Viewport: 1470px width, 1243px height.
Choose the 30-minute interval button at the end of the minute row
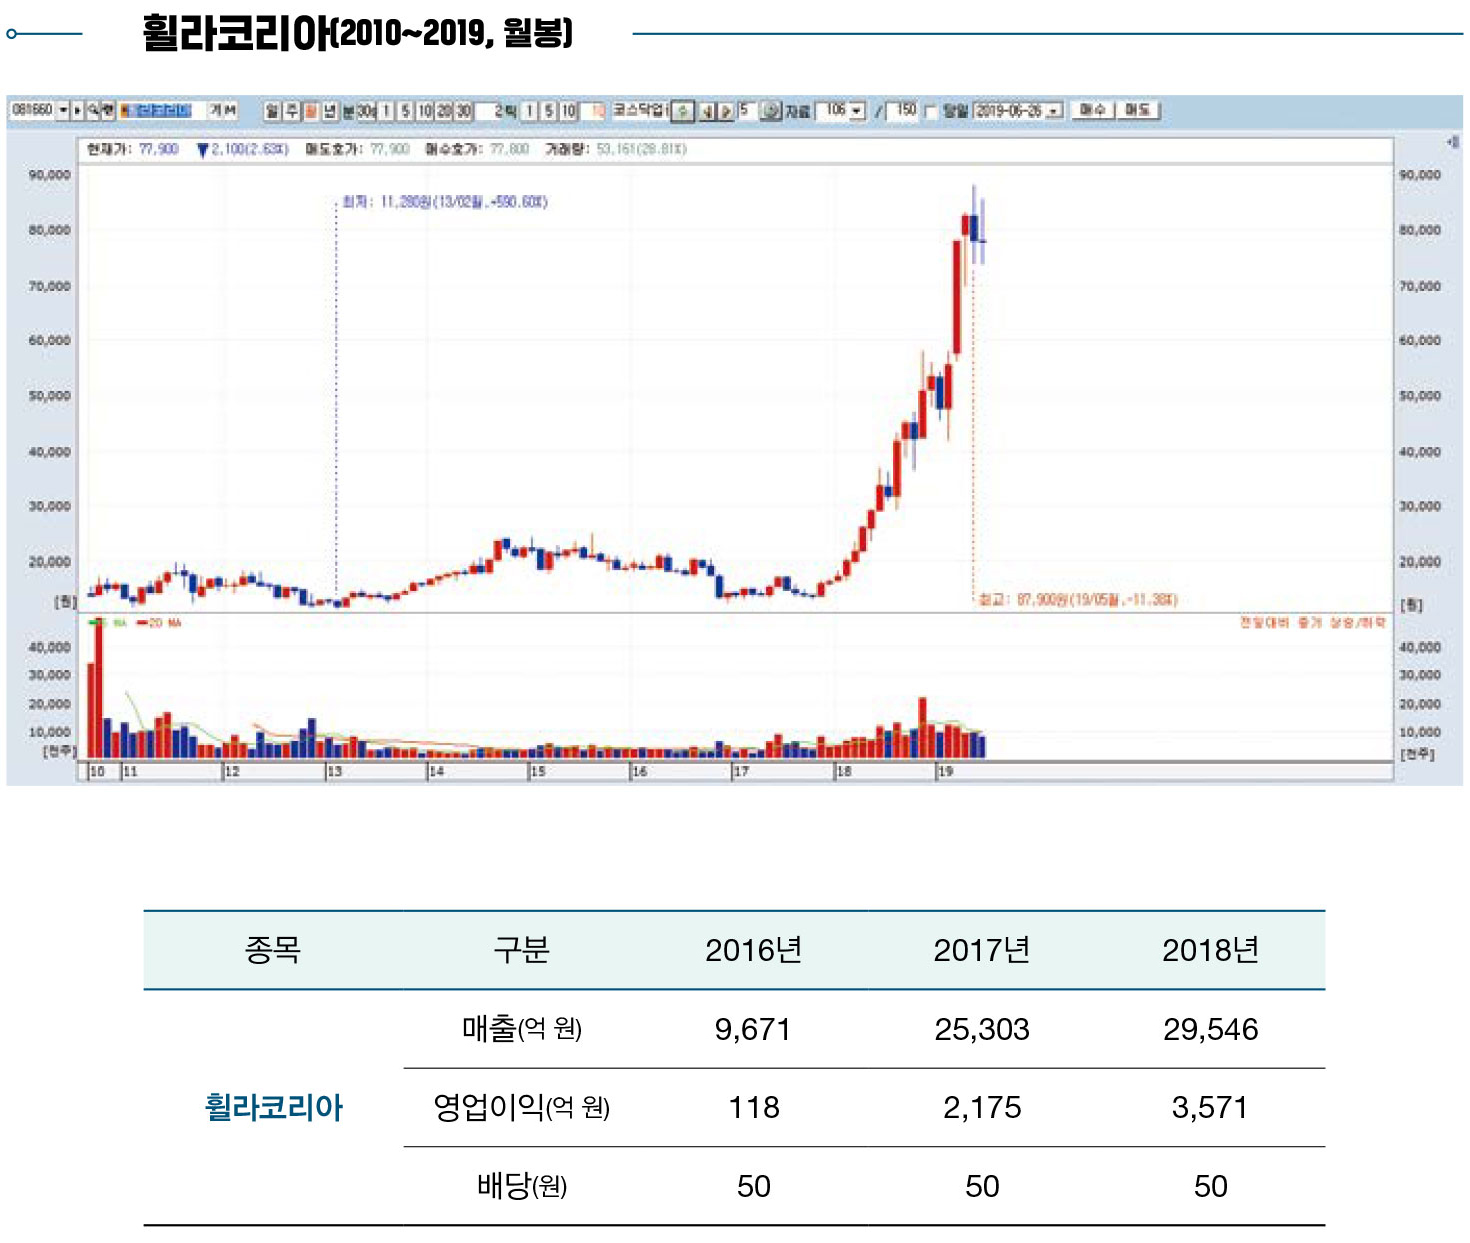(464, 111)
